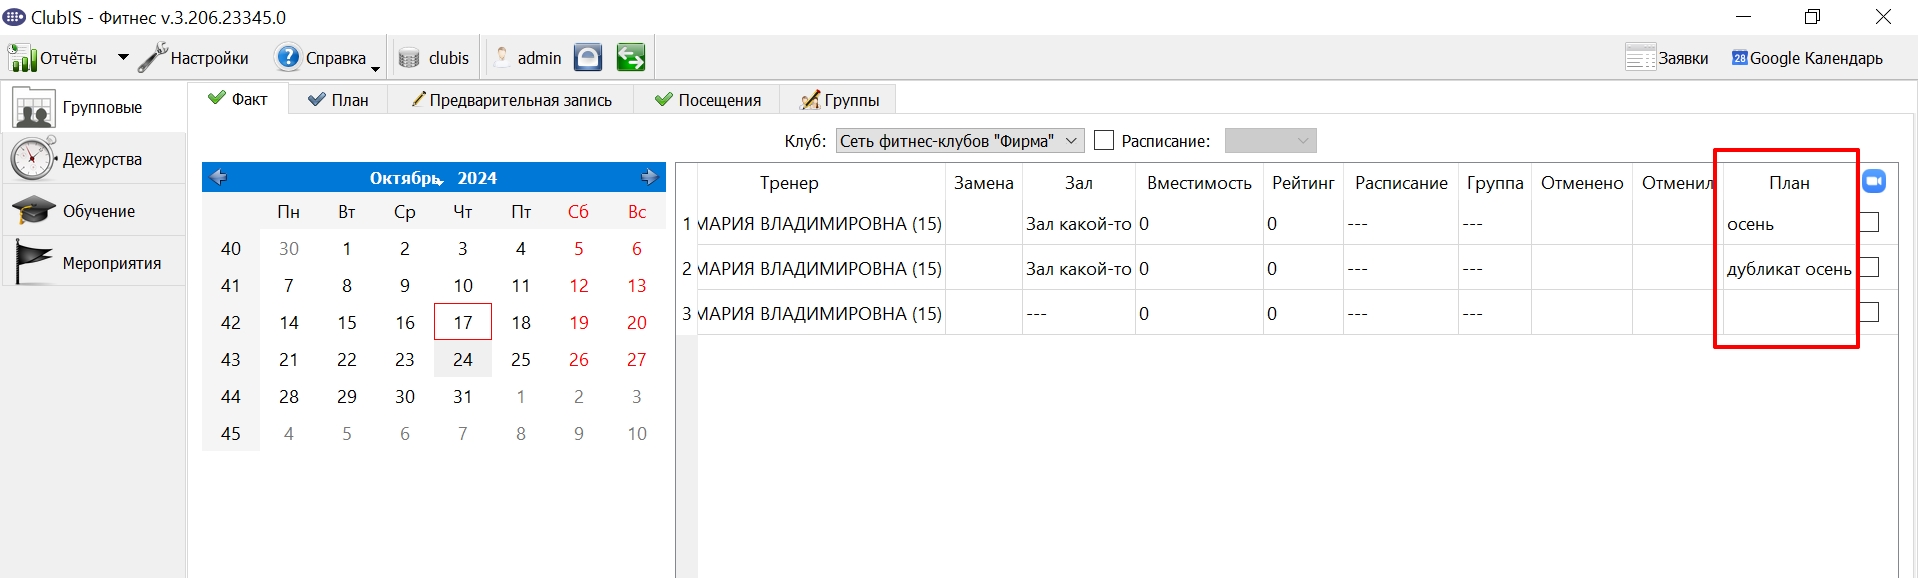Tick the checkbox in the дубликат осень row

click(1869, 267)
